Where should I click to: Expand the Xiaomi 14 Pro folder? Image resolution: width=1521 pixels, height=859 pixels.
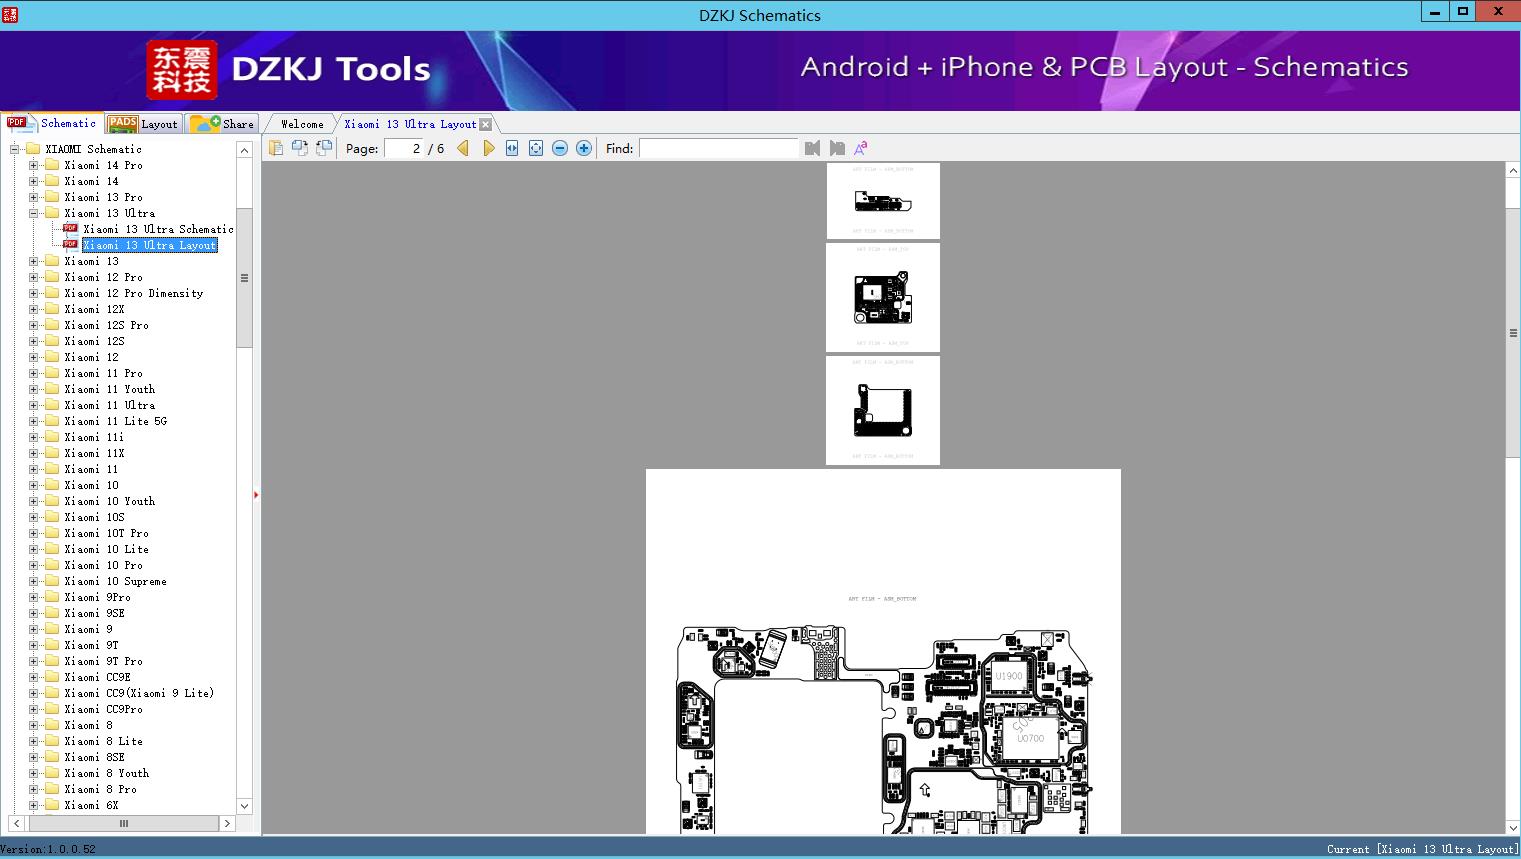click(x=34, y=165)
